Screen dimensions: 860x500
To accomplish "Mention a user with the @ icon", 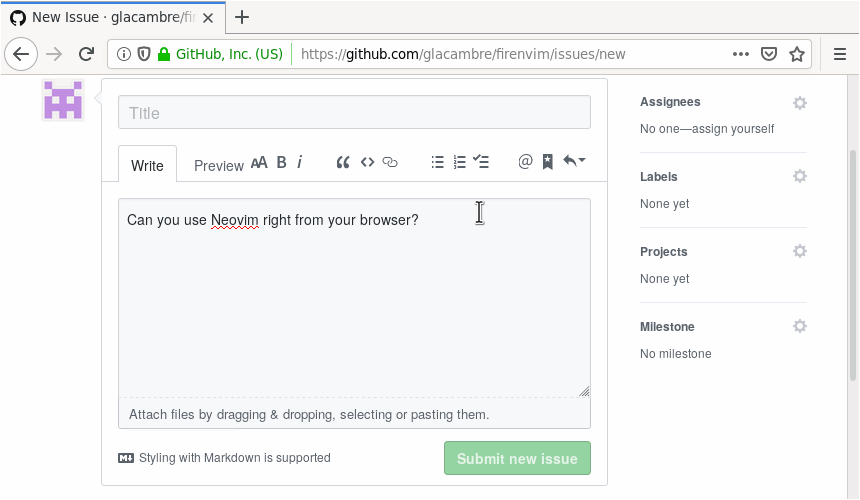I will point(525,161).
